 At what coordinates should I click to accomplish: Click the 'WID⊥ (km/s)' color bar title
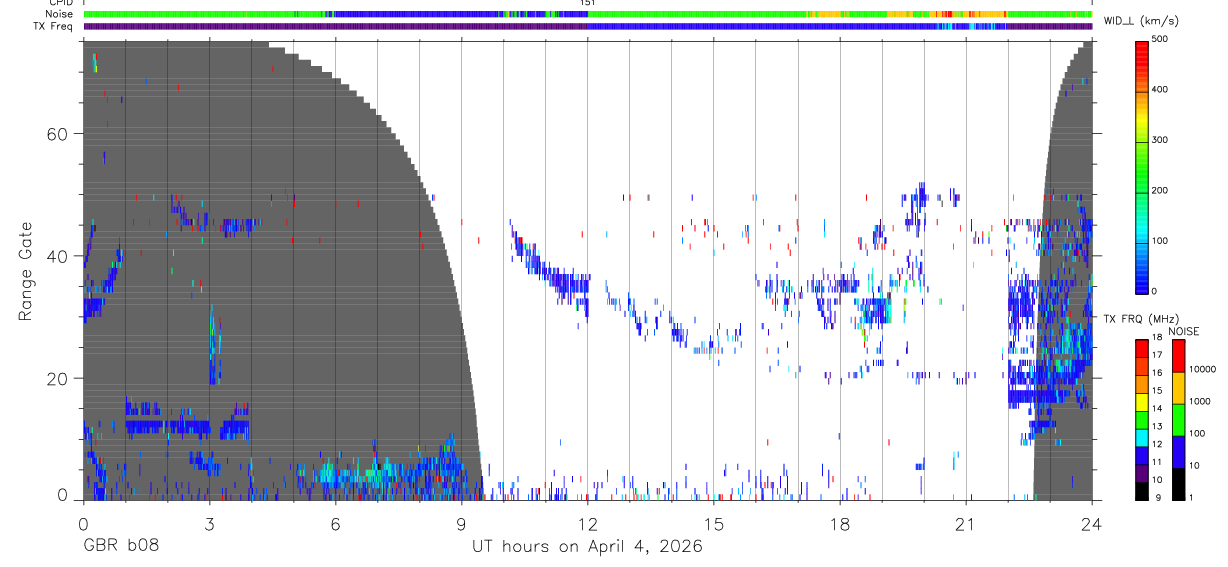pyautogui.click(x=1140, y=21)
